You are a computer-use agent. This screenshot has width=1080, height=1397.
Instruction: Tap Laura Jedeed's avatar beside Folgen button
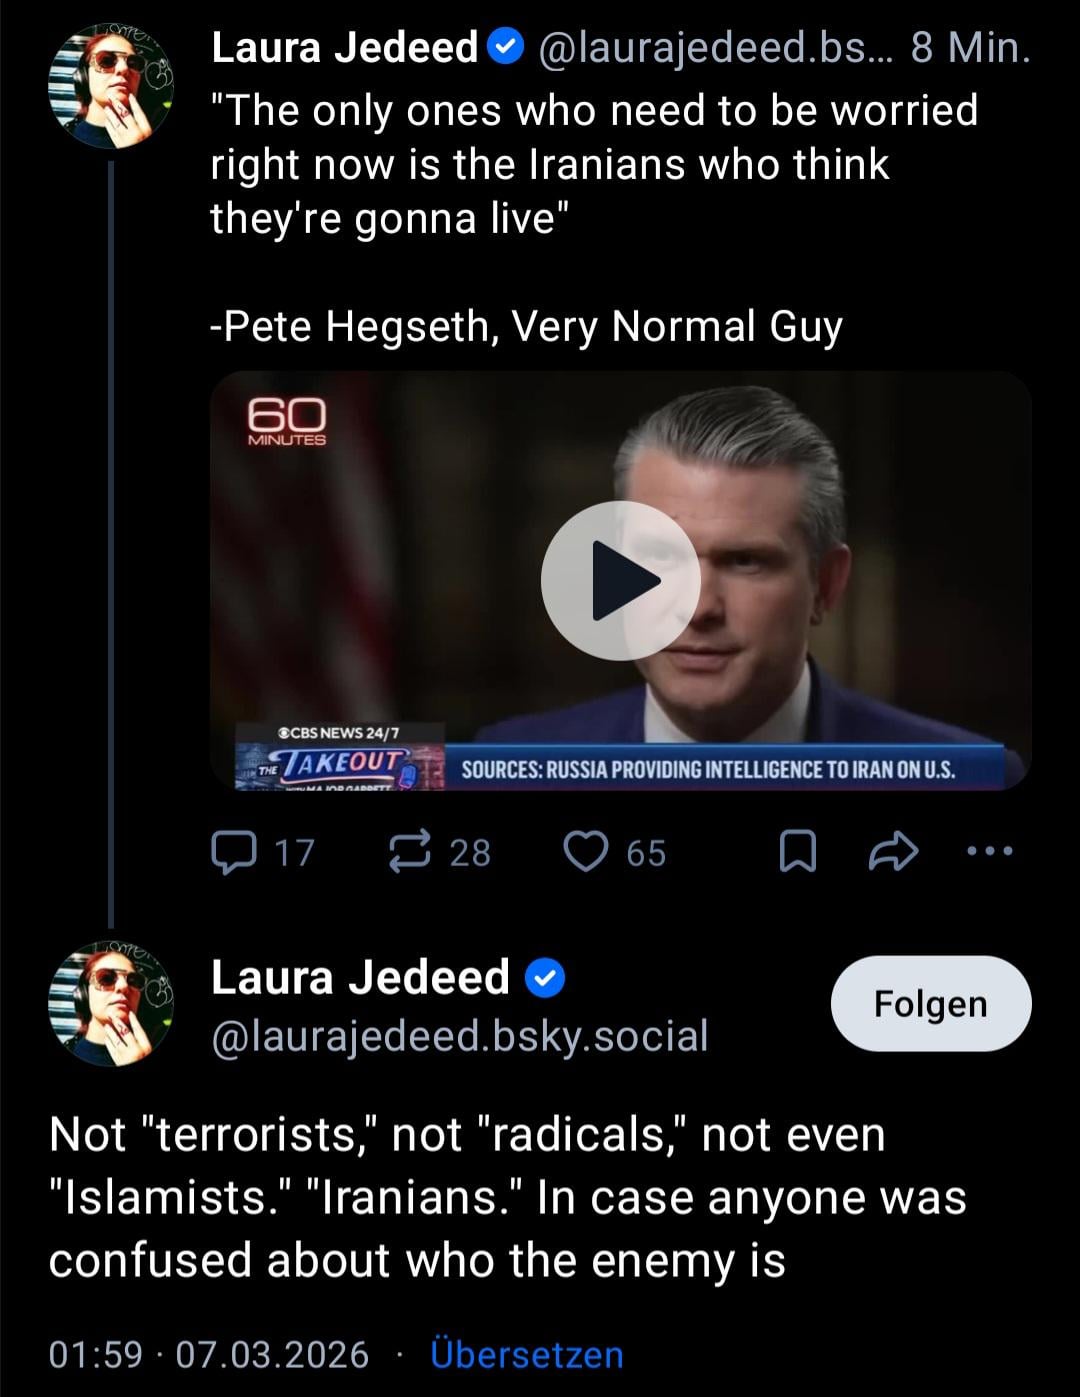pyautogui.click(x=110, y=1003)
